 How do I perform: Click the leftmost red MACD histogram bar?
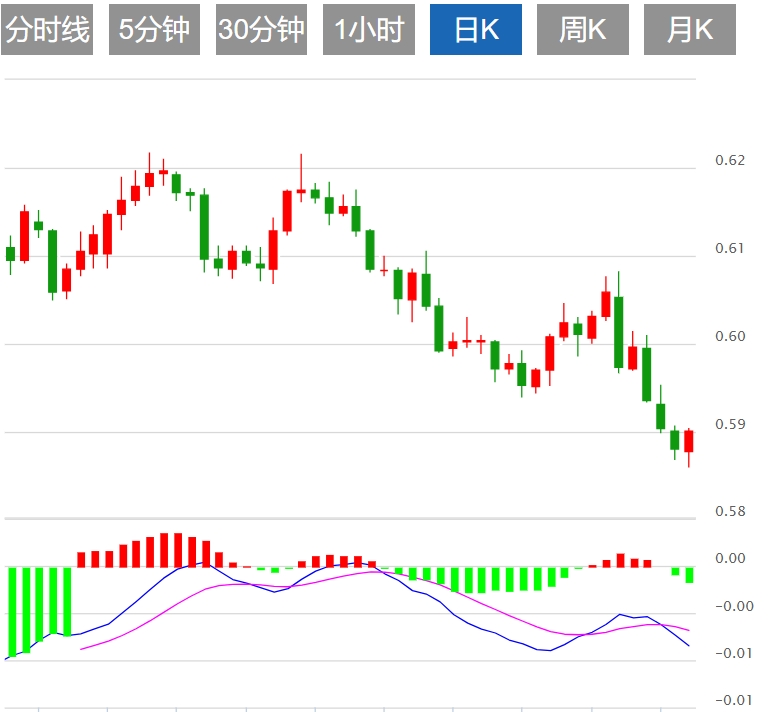tap(83, 559)
